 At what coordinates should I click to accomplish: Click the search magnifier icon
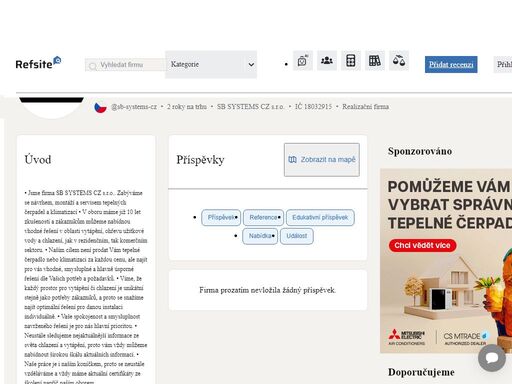coord(93,66)
